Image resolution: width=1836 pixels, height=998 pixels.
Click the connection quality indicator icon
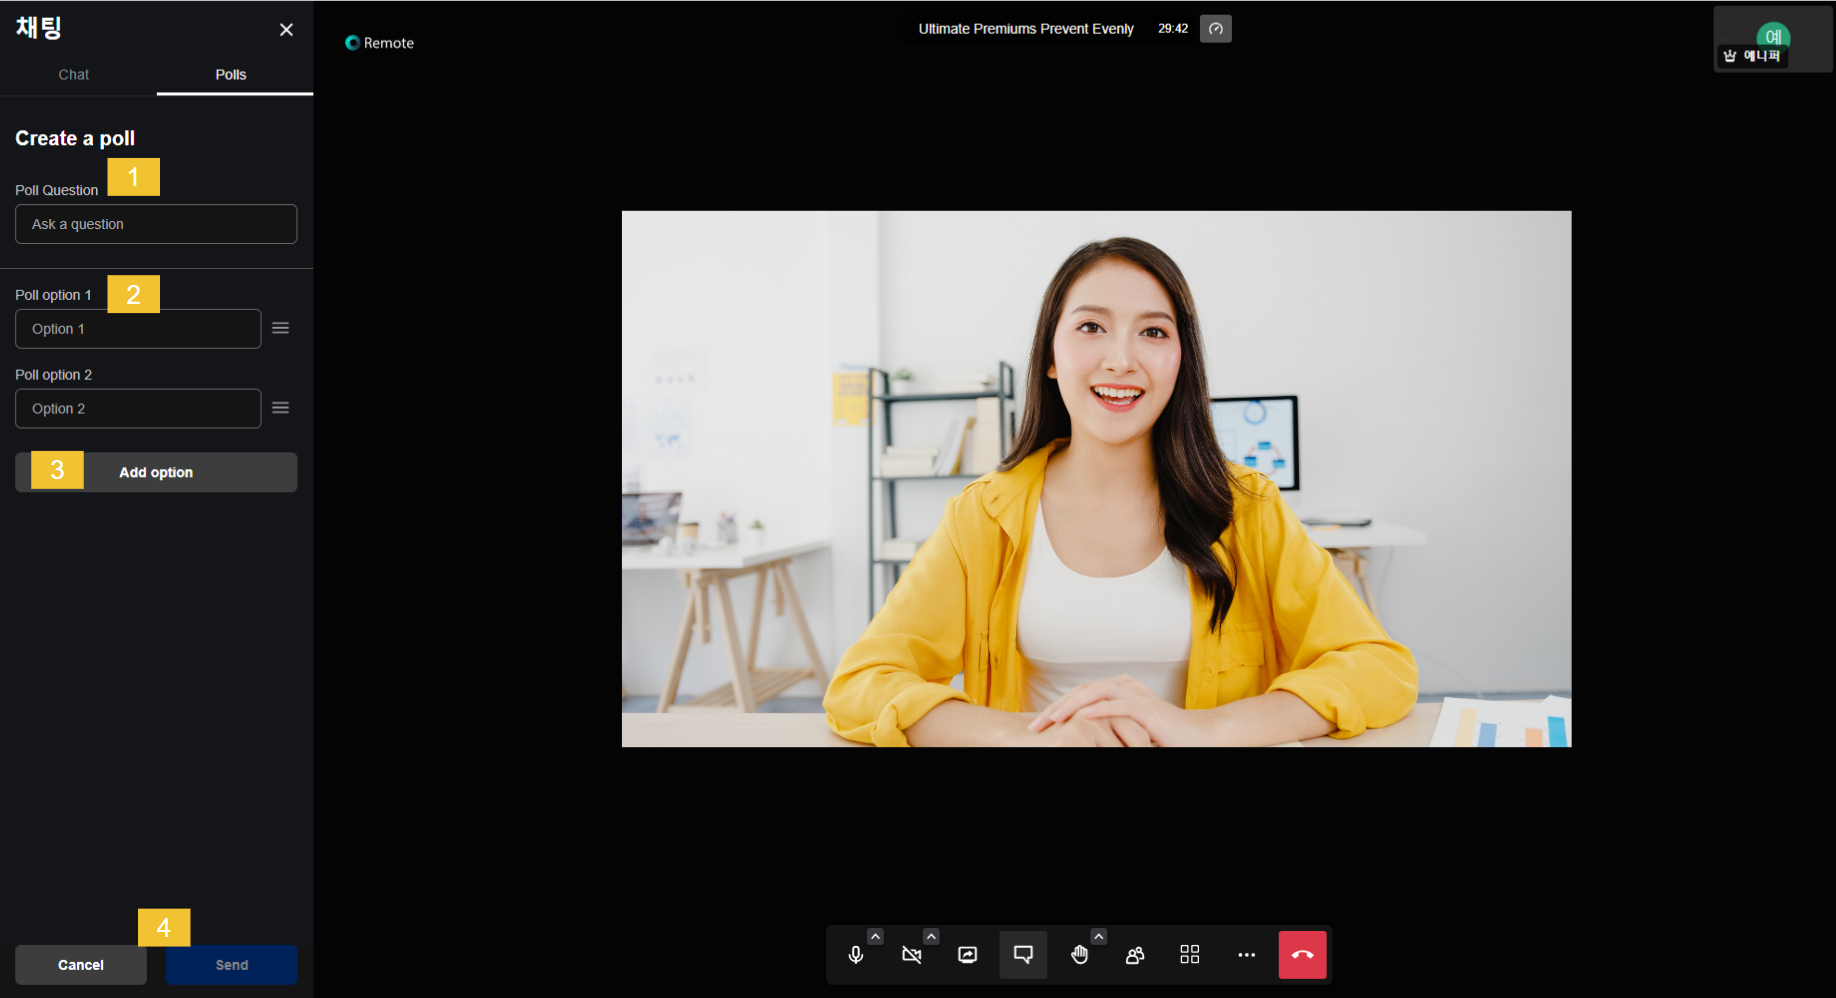(1215, 29)
